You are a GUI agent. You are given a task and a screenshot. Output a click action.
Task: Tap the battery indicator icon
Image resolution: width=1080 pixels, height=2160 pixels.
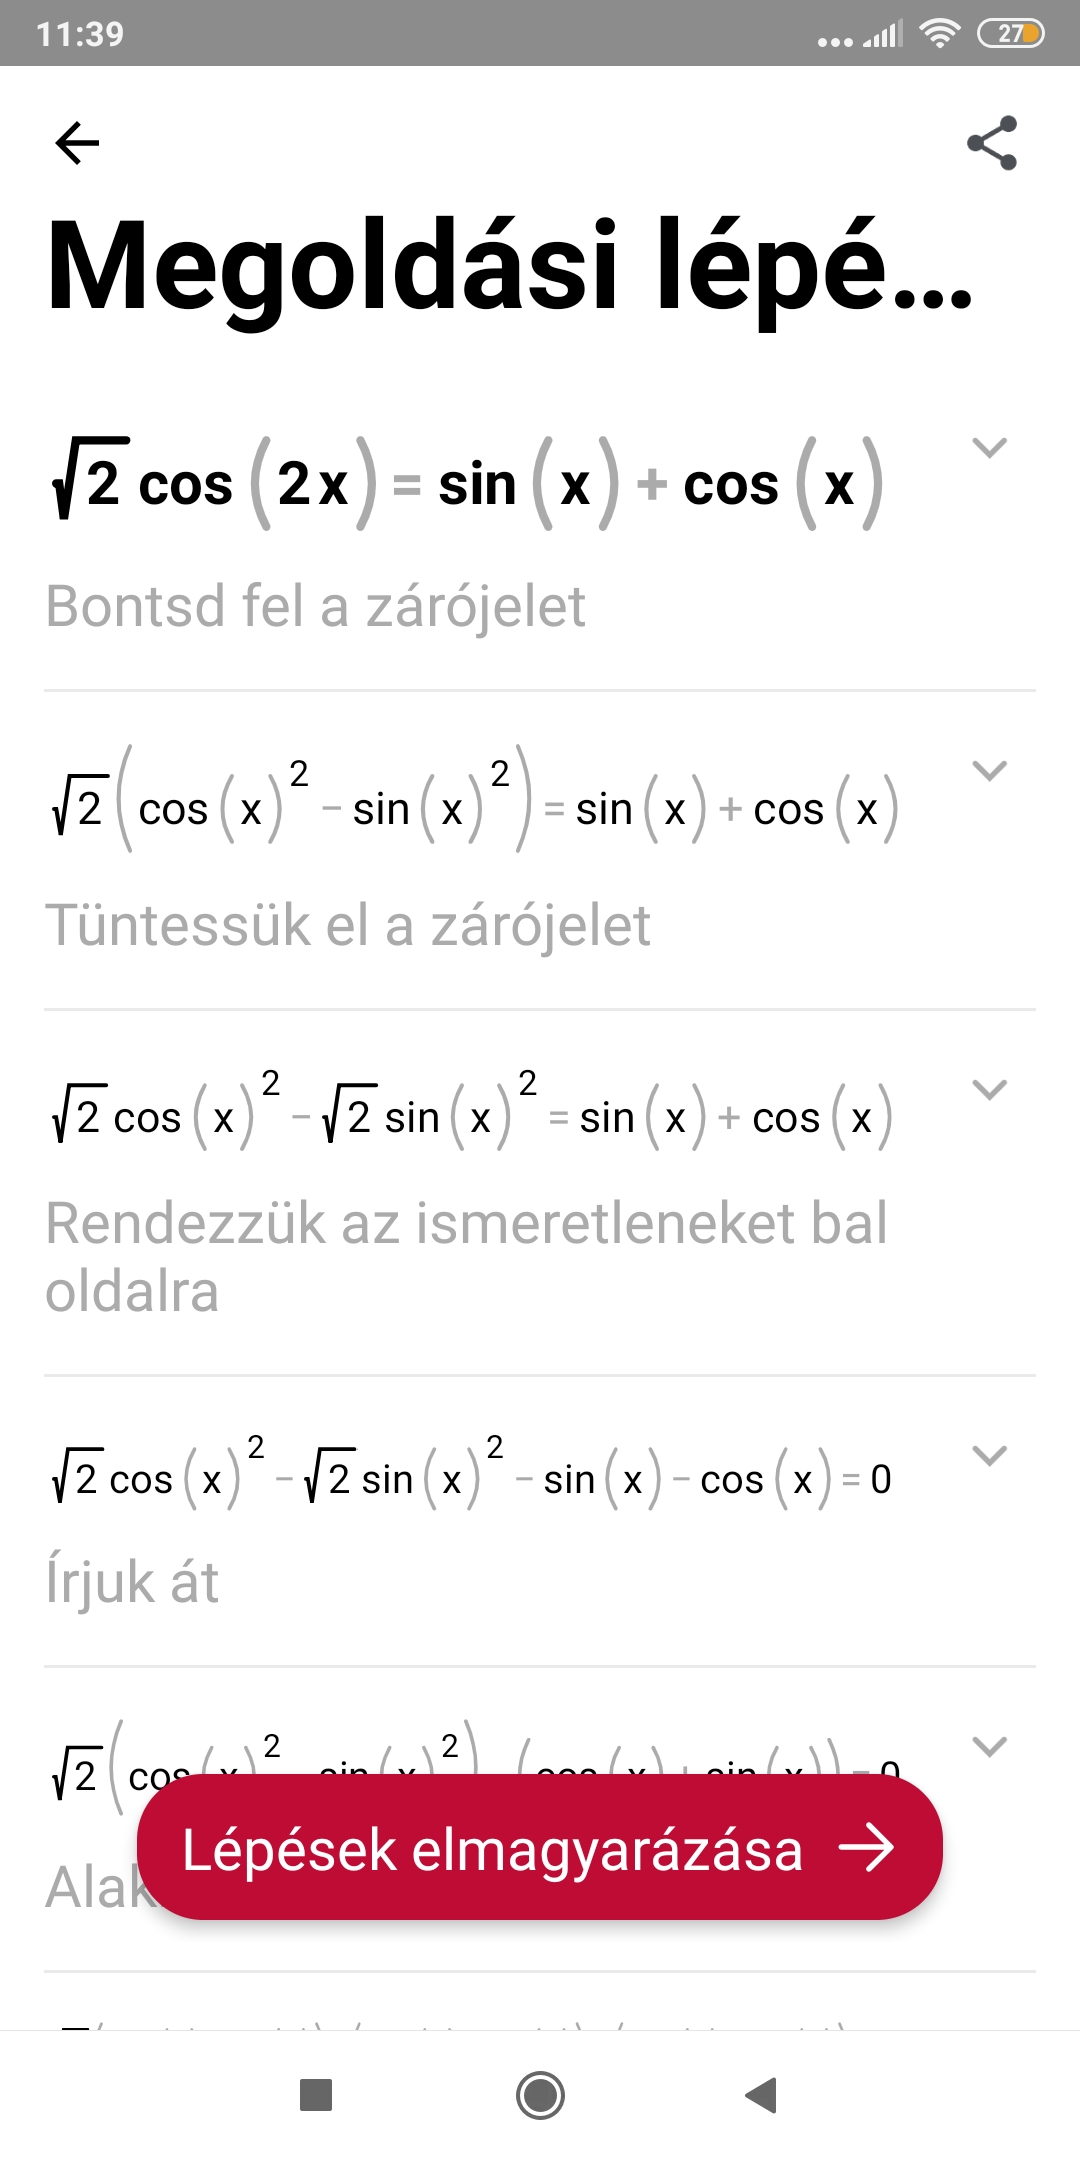[1010, 34]
